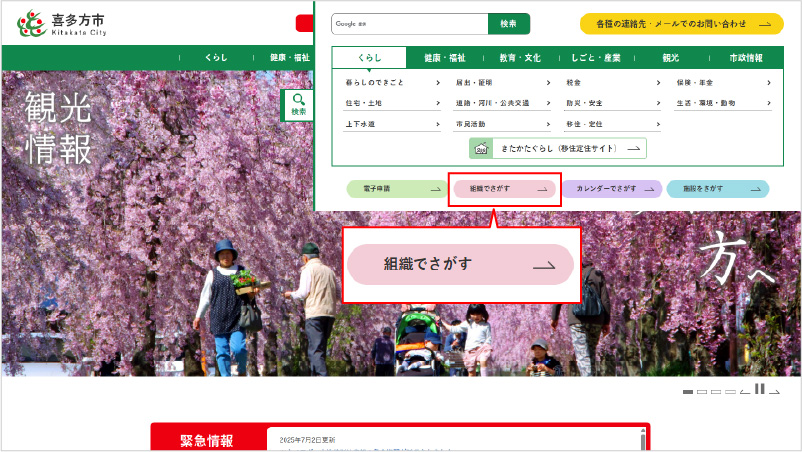The height and width of the screenshot is (452, 802).
Task: Switch to the 健康・福祉 tab in mega menu
Action: coord(444,58)
